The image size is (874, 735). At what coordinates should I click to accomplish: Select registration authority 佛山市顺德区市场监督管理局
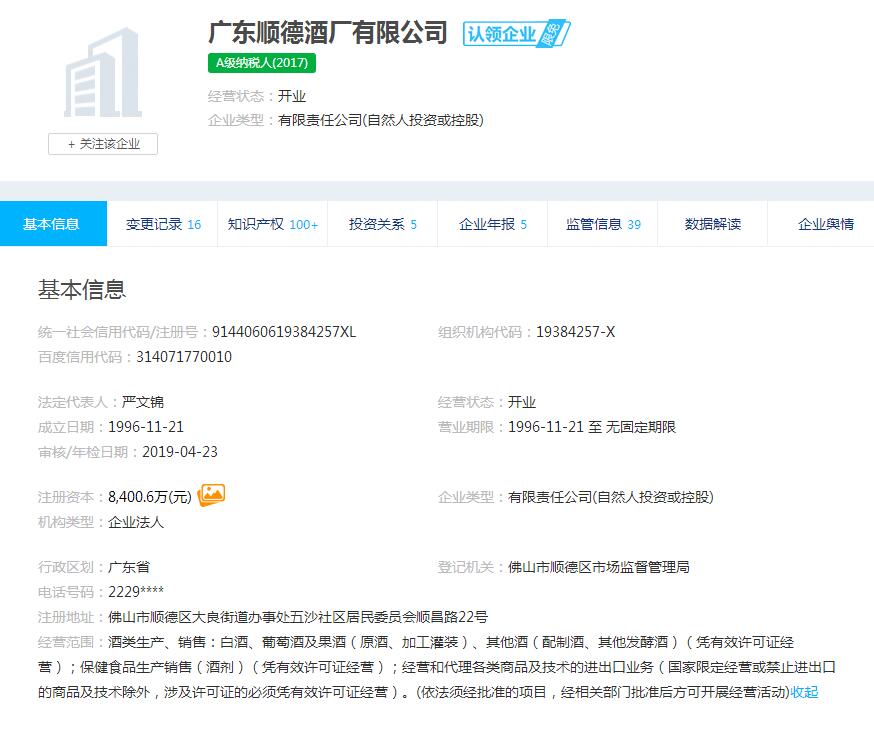(x=599, y=567)
